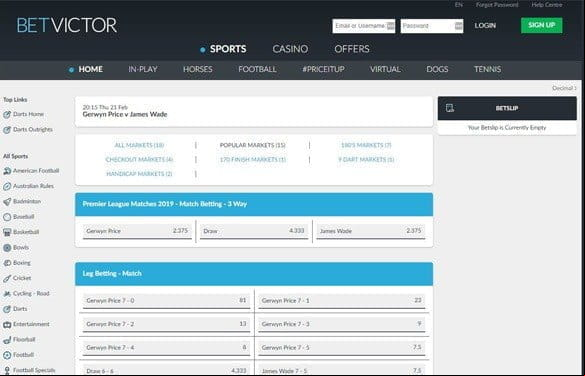
Task: Click the Darts icon under All Sports
Action: (x=7, y=309)
